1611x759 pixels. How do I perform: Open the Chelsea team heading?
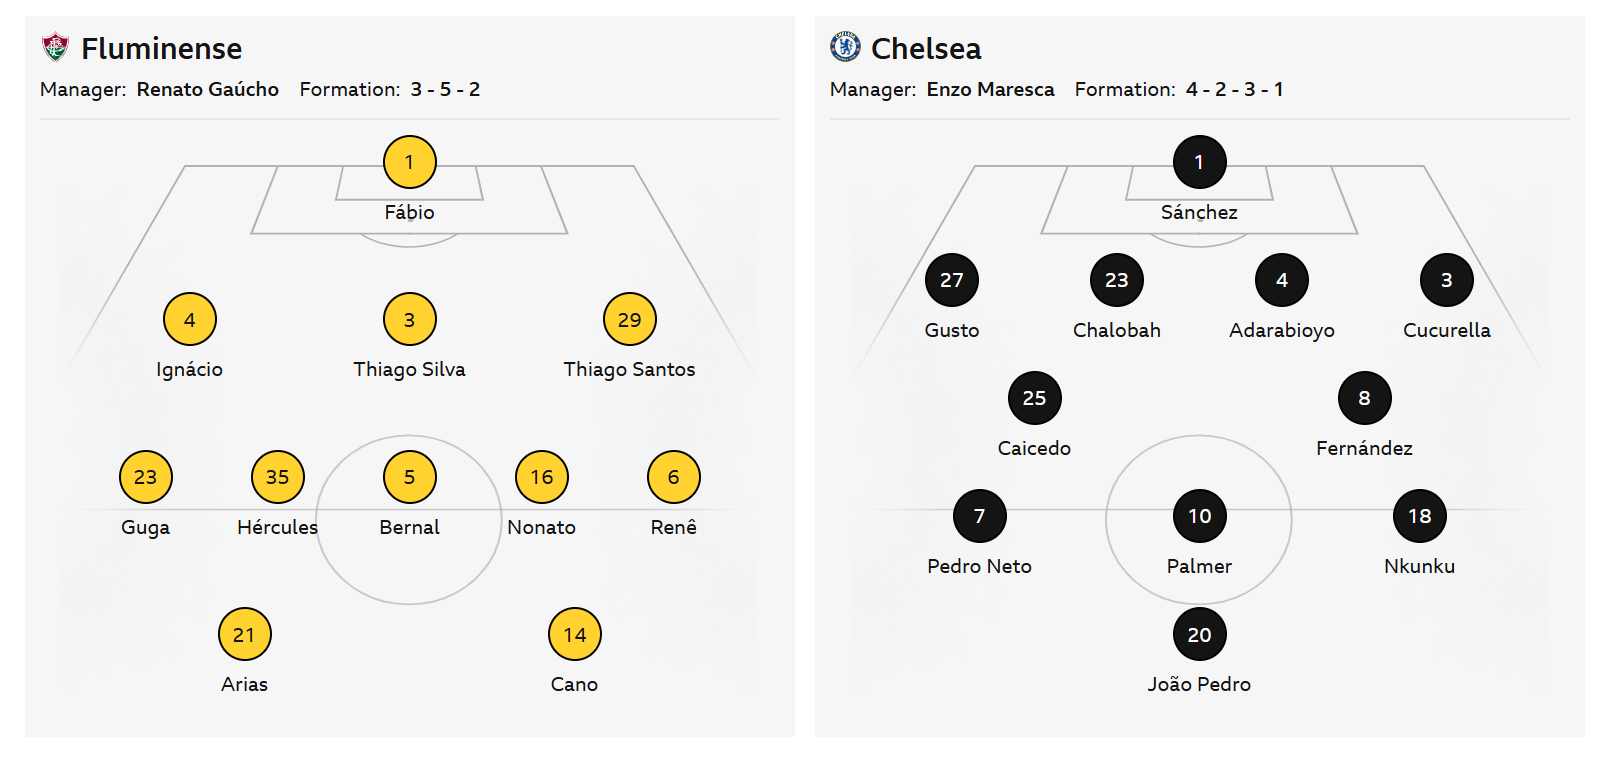pyautogui.click(x=926, y=48)
